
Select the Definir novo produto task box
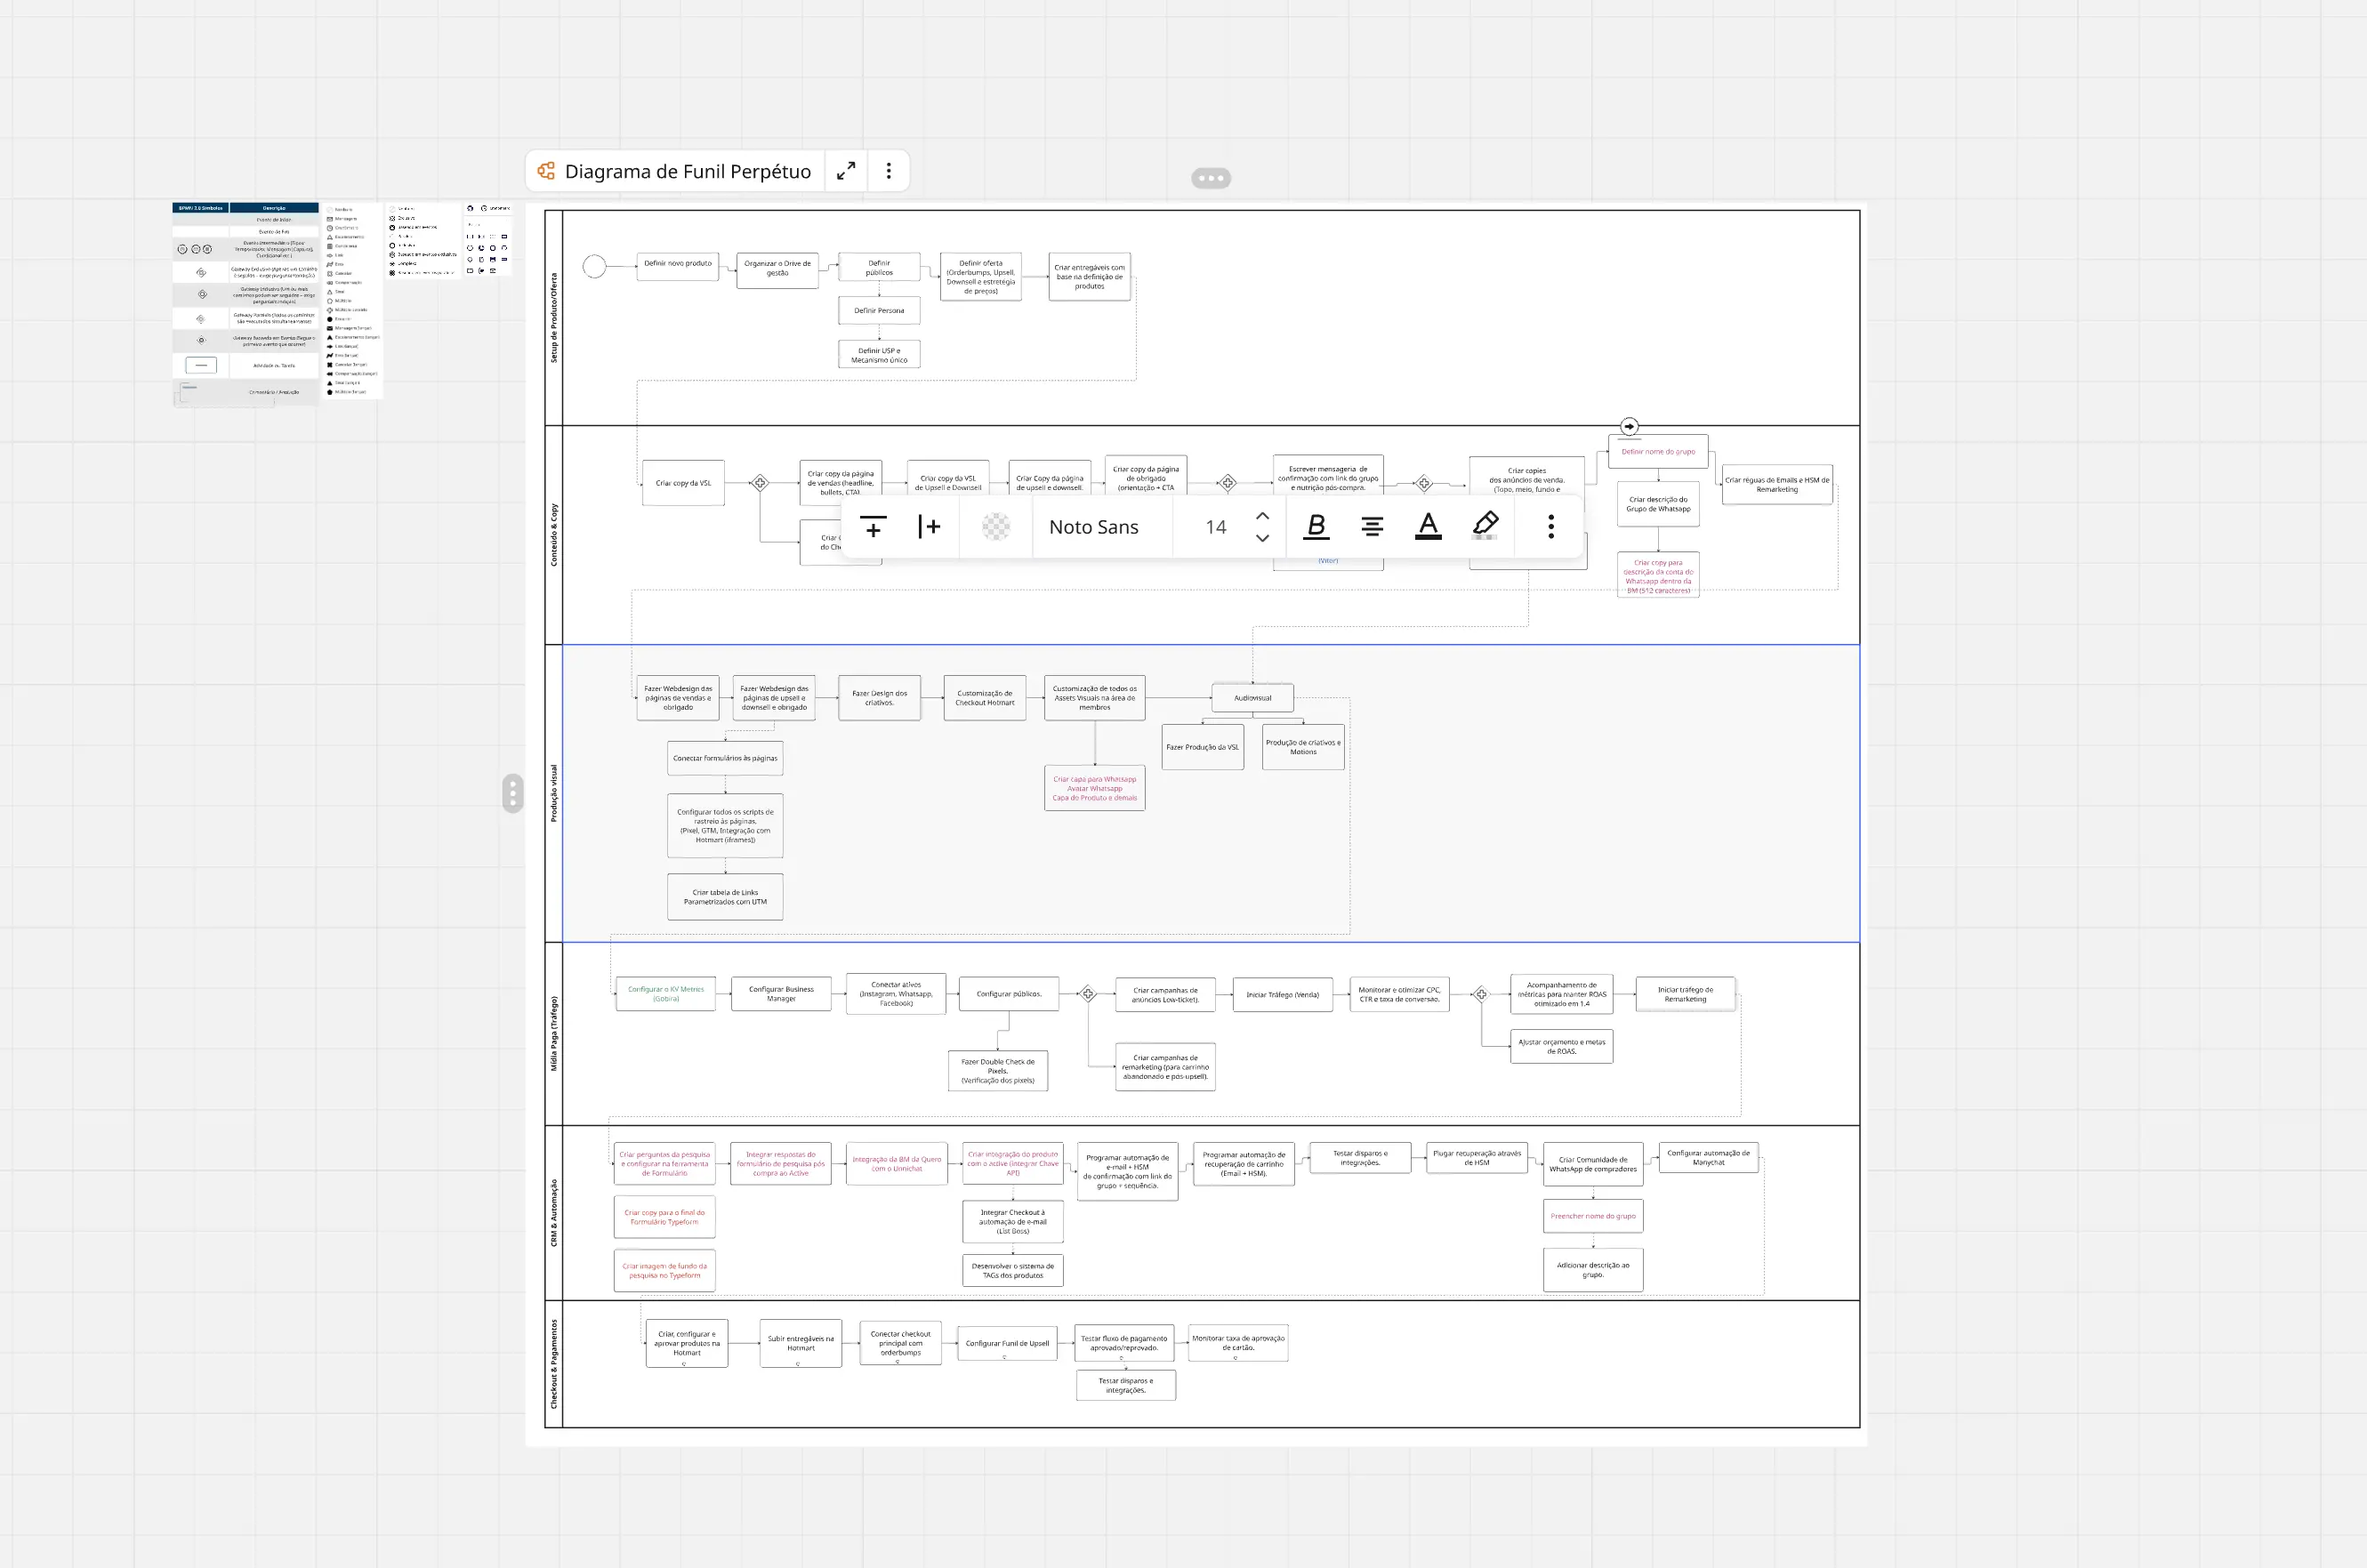click(677, 266)
